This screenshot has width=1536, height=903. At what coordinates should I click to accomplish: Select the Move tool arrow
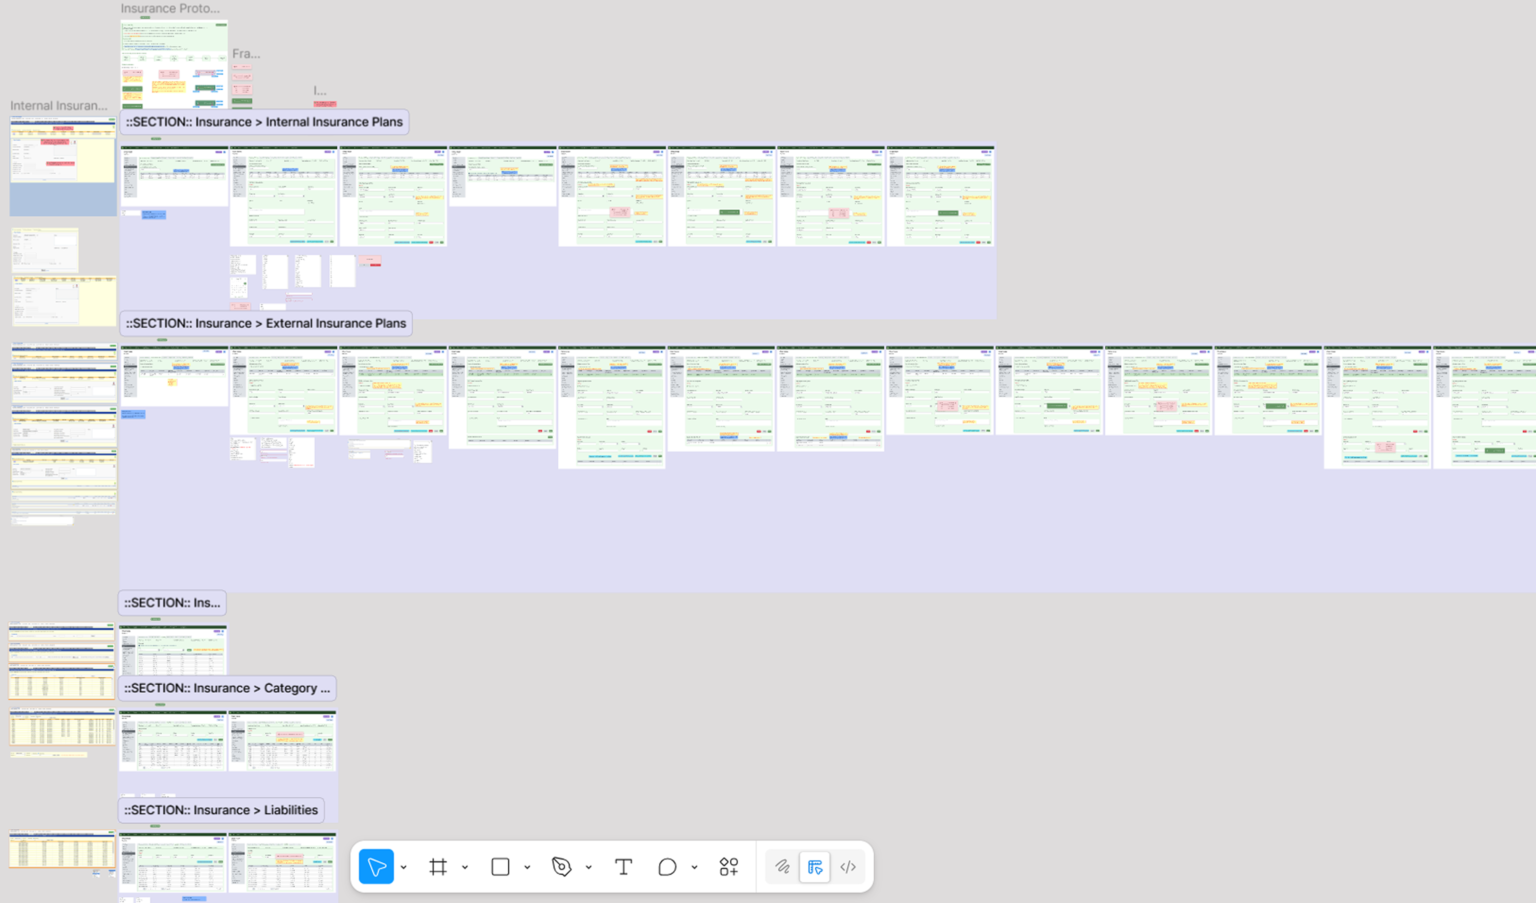(376, 867)
